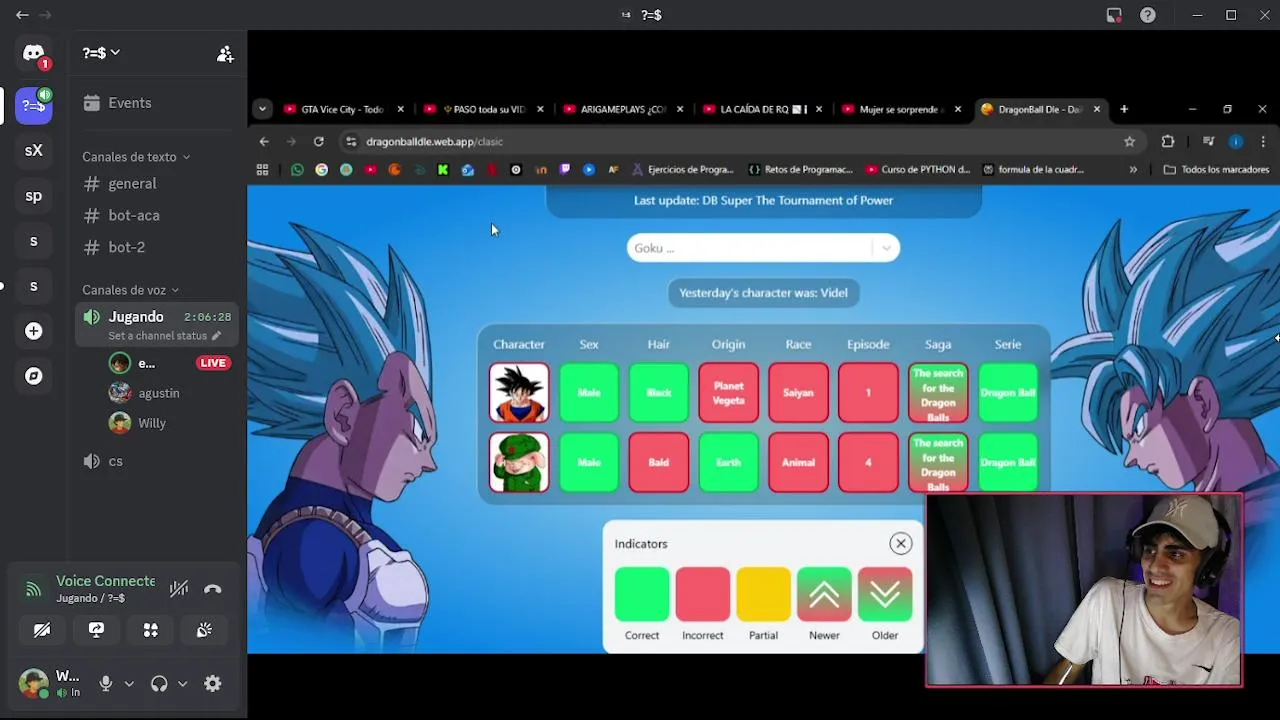
Task: Open the browser tab search dropdown
Action: [262, 109]
